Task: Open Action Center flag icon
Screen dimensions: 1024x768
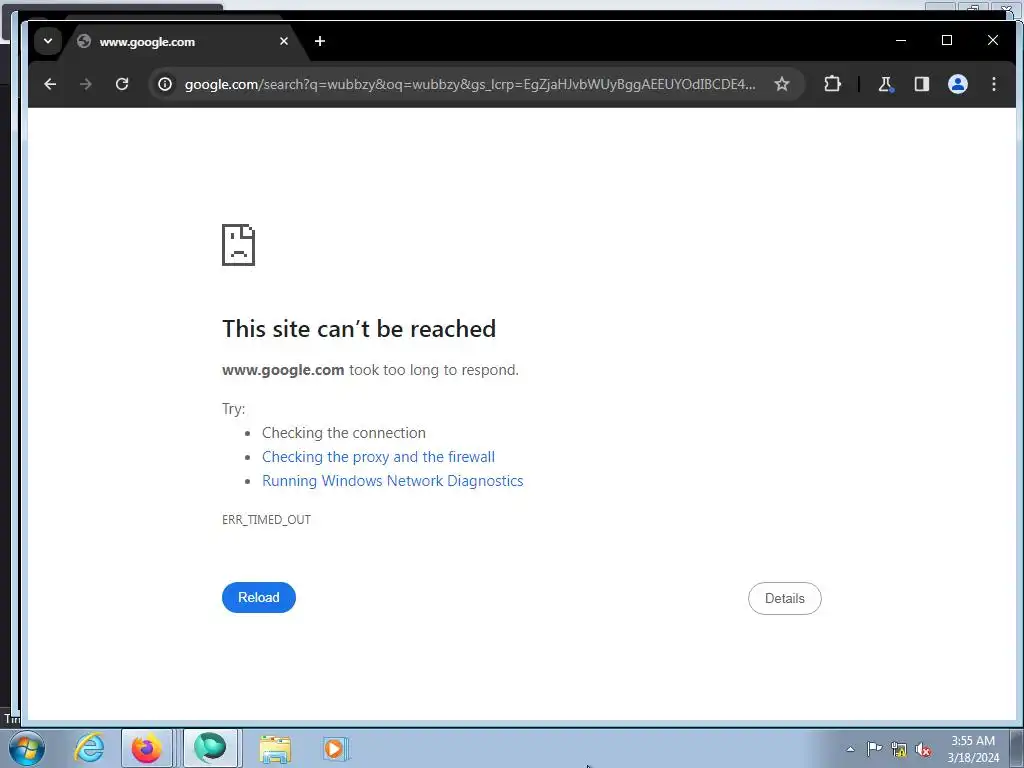Action: coord(874,749)
